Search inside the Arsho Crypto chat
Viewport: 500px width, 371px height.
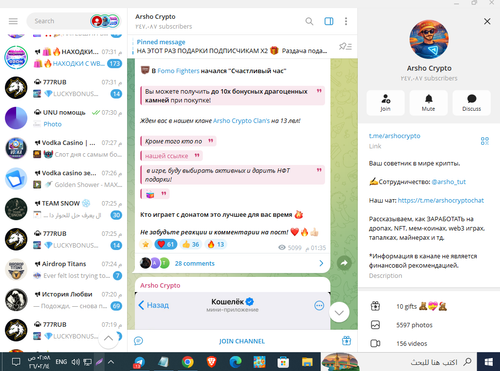pyautogui.click(x=309, y=21)
